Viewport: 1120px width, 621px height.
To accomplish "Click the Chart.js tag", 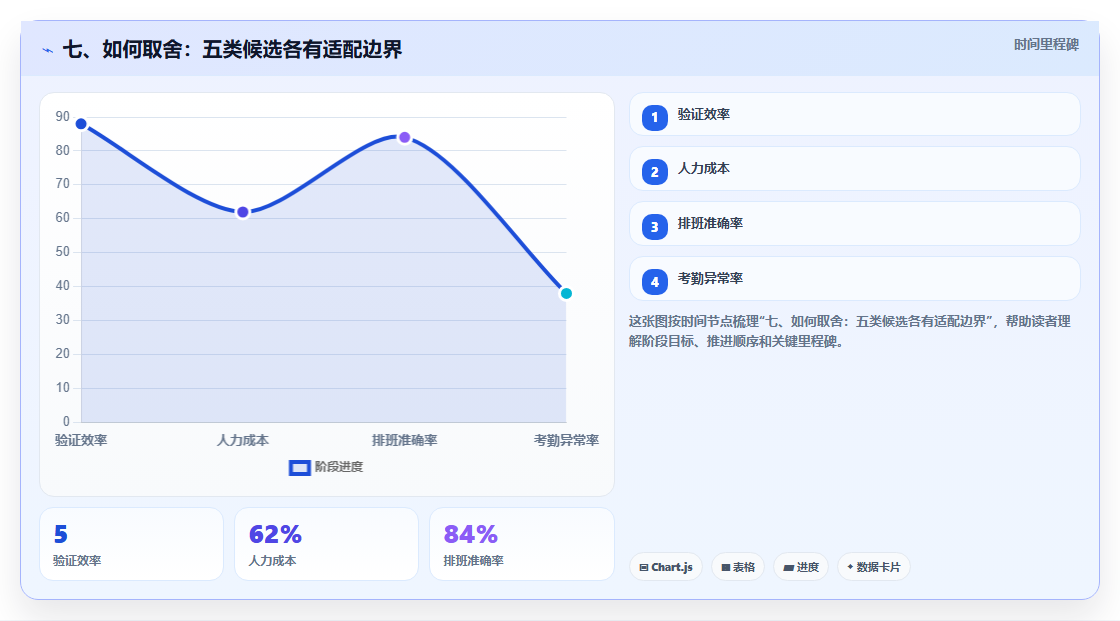I will click(666, 567).
